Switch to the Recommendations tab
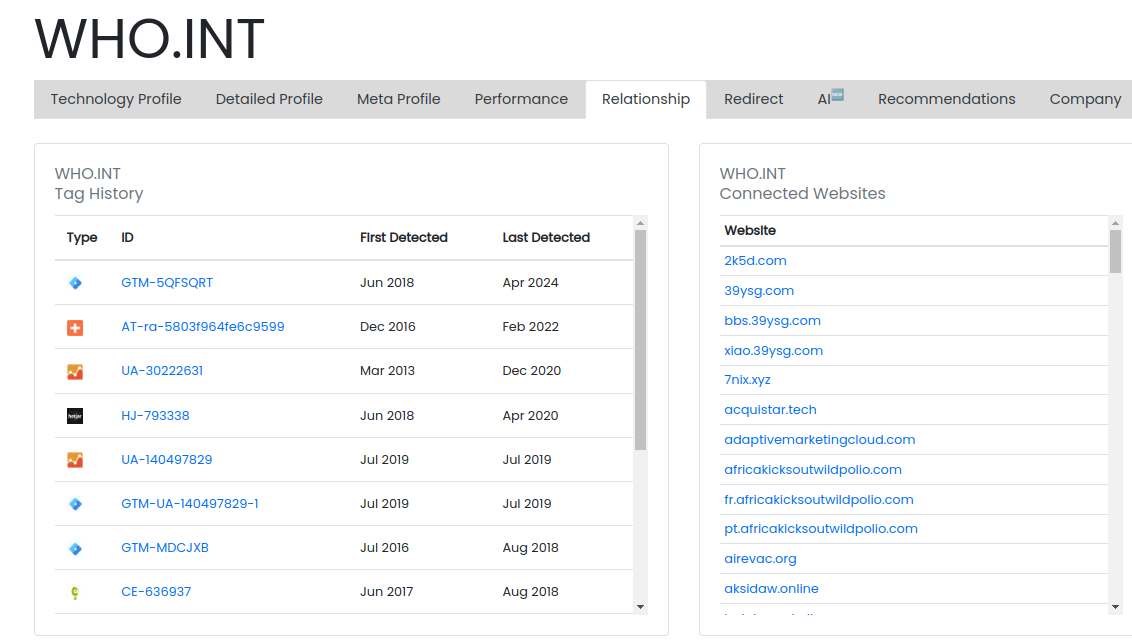Viewport: 1132px width, 640px height. (x=946, y=99)
